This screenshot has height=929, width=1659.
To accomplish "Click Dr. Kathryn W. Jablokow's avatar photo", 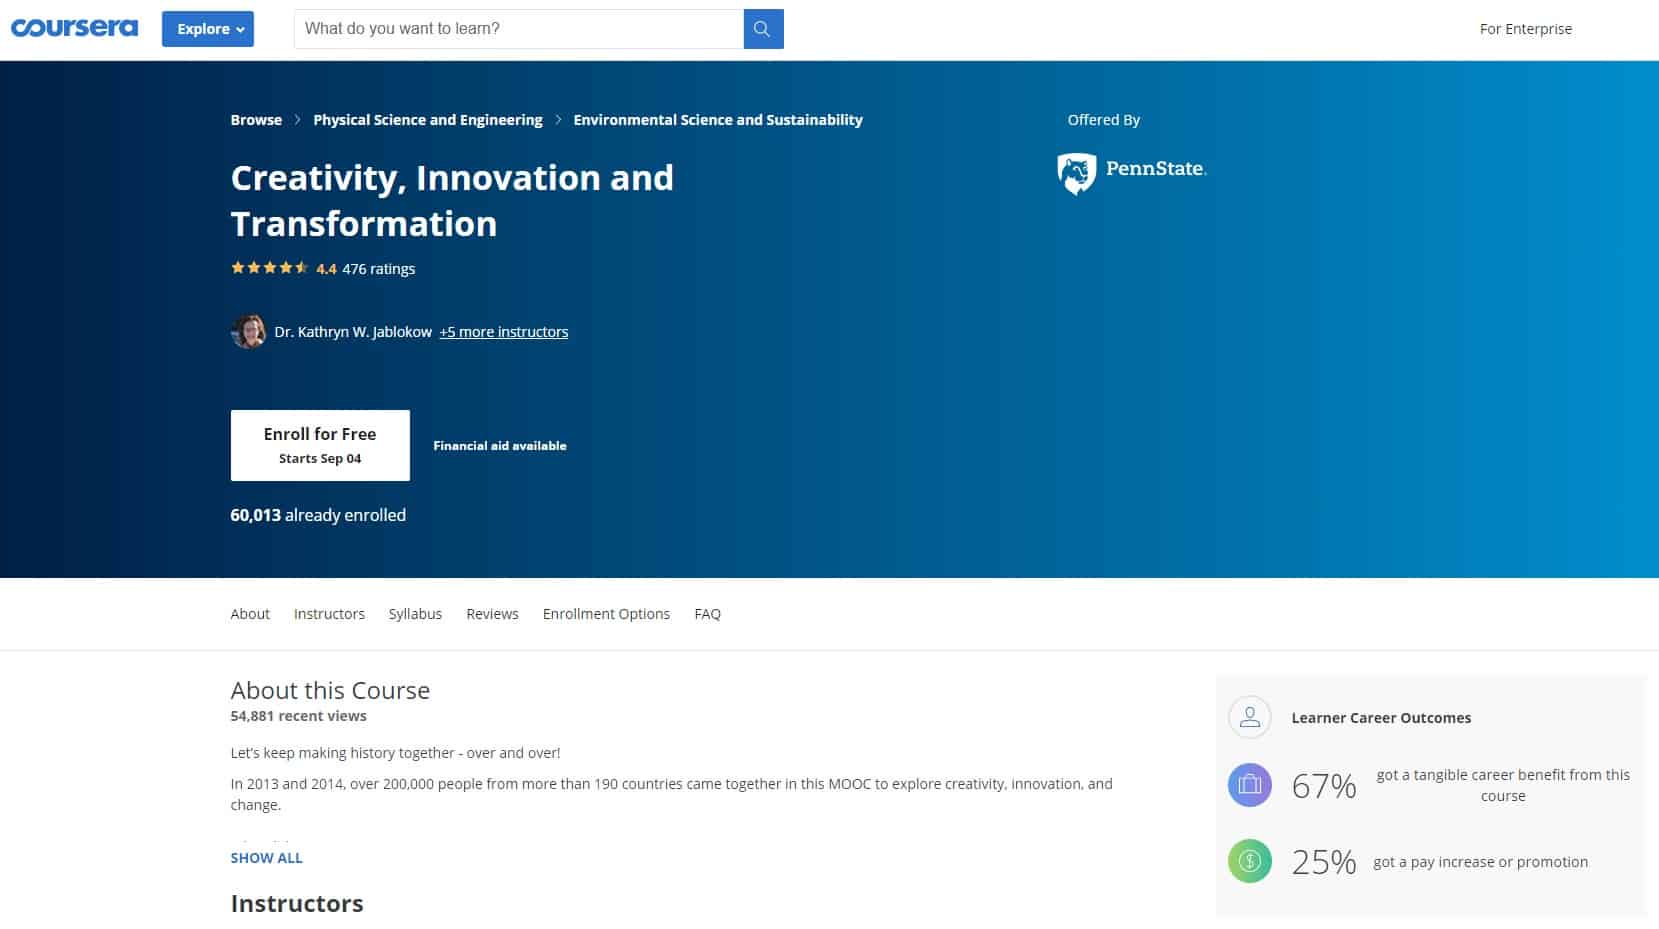I will [x=248, y=332].
